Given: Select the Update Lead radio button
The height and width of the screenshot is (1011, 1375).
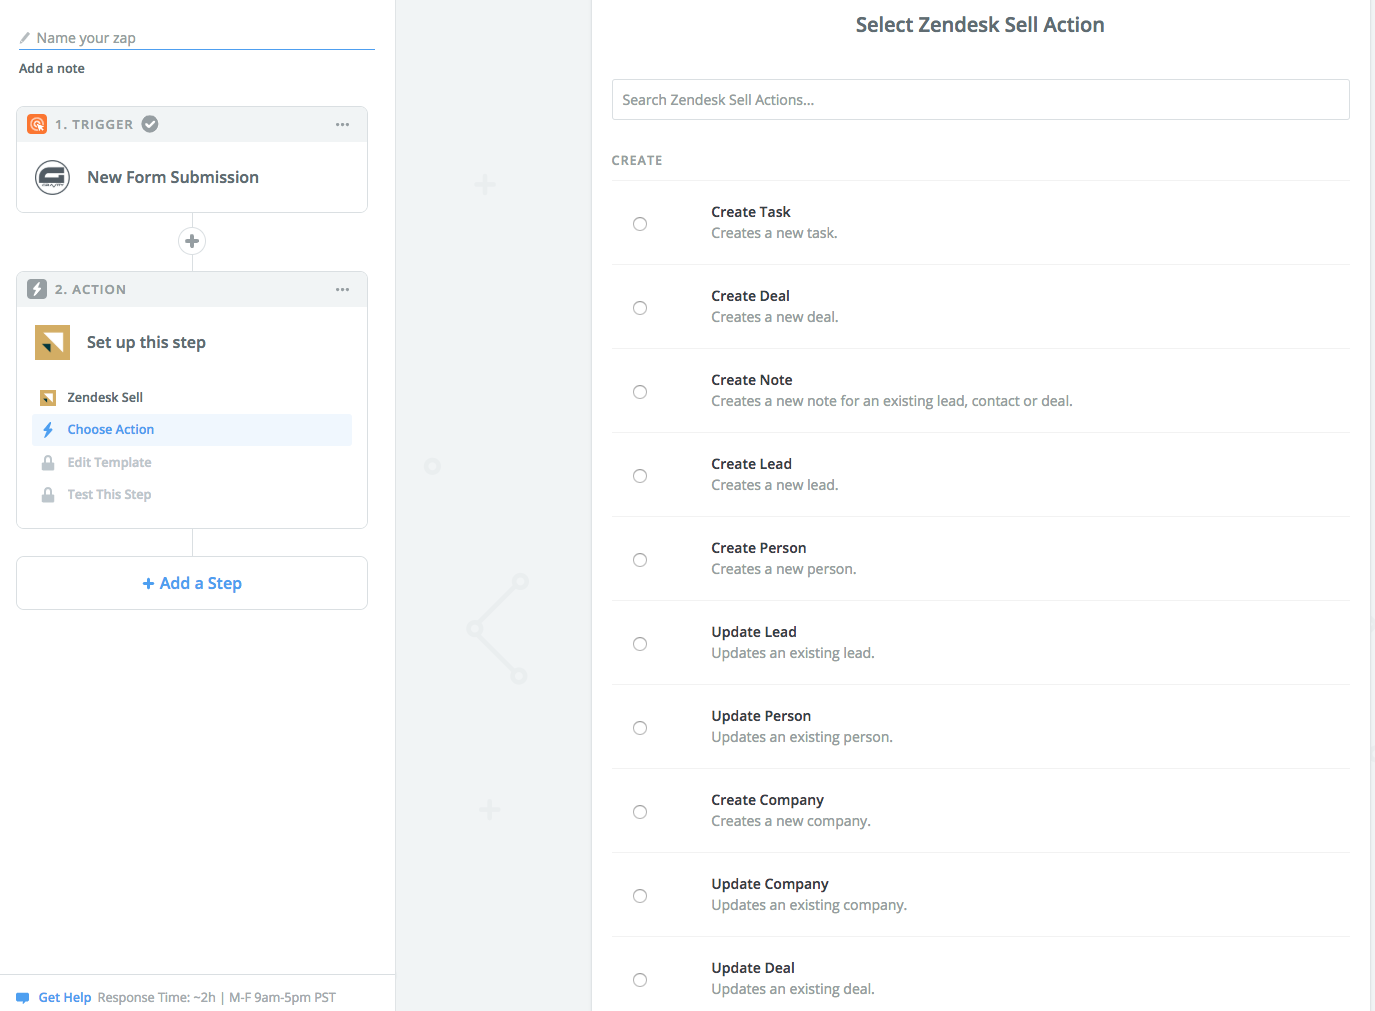Looking at the screenshot, I should tap(640, 644).
